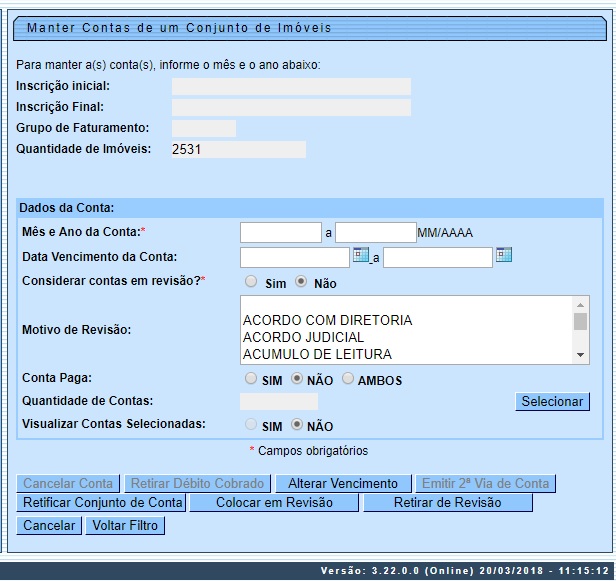Viewport: 616px width, 581px height.
Task: Click the Versão 3.22.0.0 status text
Action: coord(465,571)
